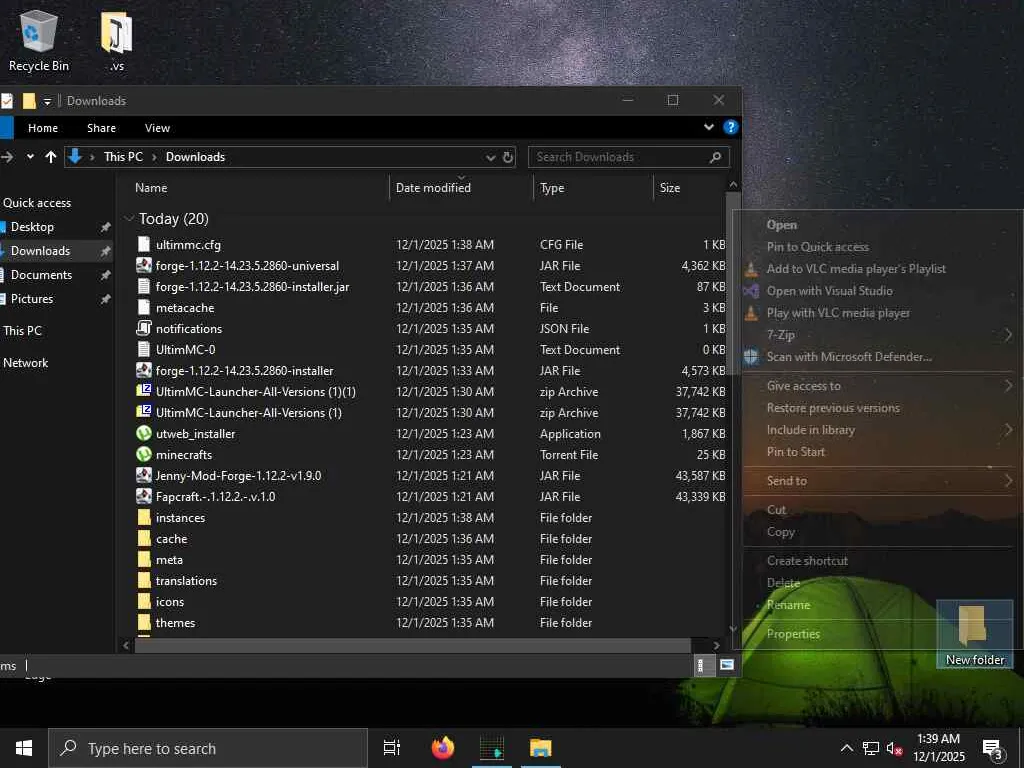Select Downloads in Quick access
The width and height of the screenshot is (1024, 768).
tap(40, 251)
